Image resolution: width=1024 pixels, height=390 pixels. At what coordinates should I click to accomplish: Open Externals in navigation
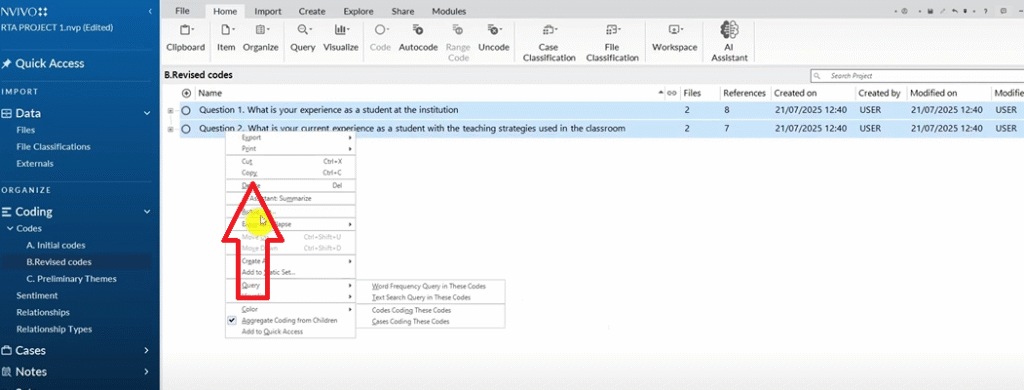(x=35, y=163)
